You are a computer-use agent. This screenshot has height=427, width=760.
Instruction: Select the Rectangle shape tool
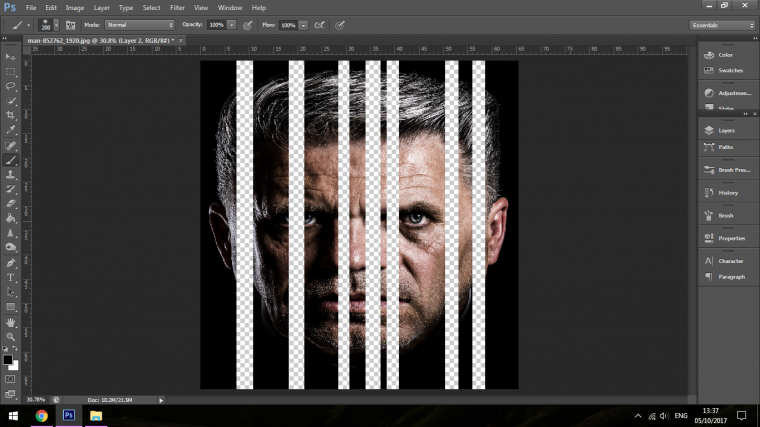(x=10, y=307)
